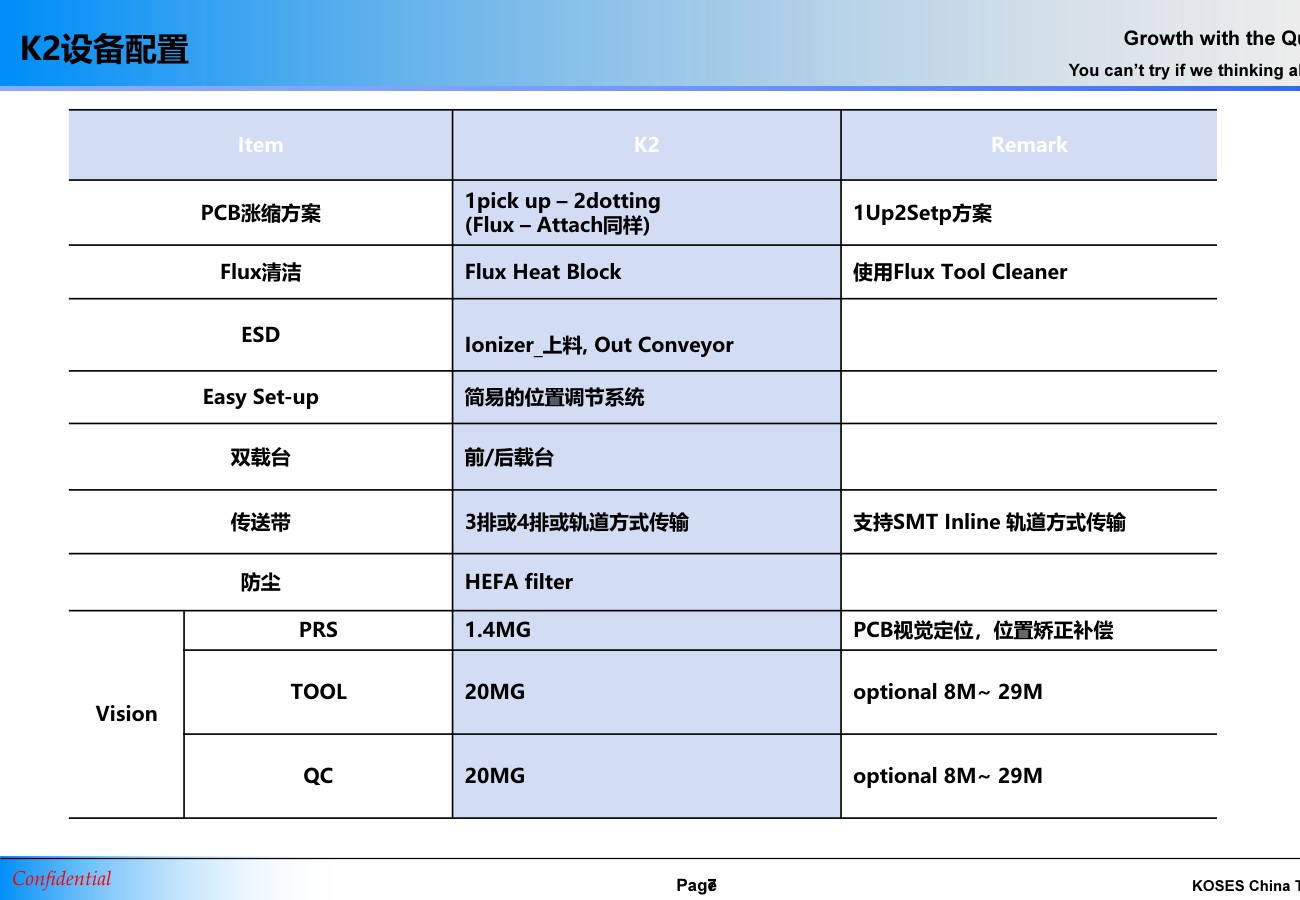The height and width of the screenshot is (900, 1300).
Task: Click the Flux Heat Block cell
Action: [x=543, y=272]
